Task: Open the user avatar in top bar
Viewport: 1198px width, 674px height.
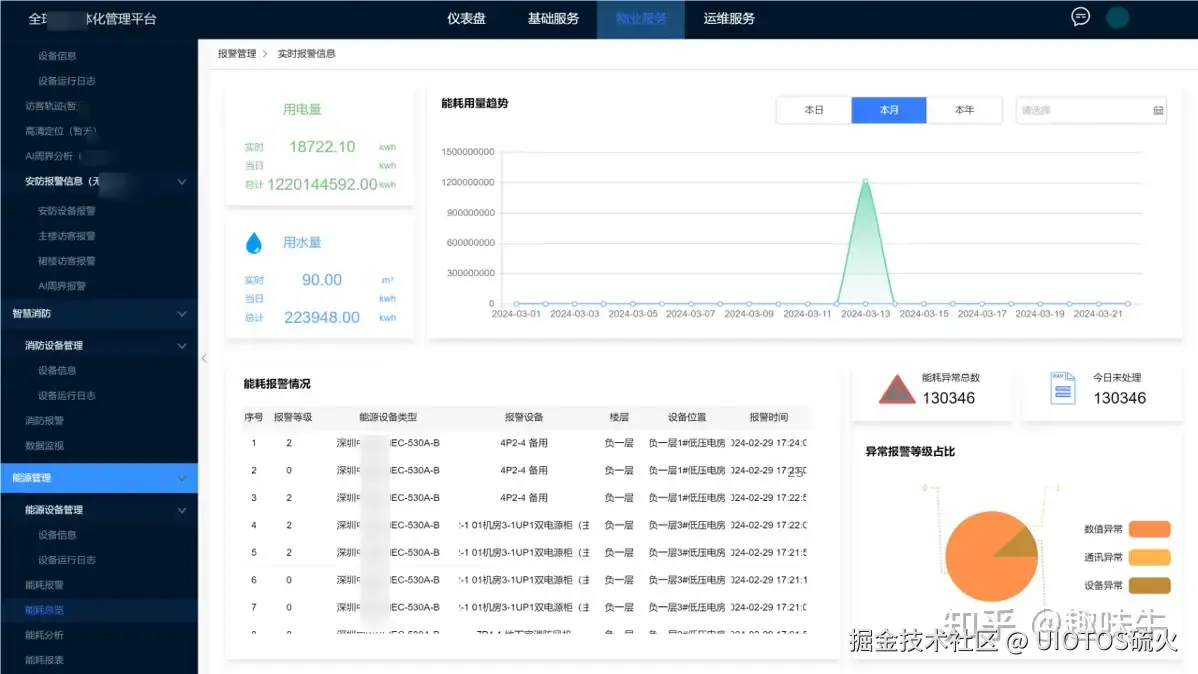Action: pyautogui.click(x=1118, y=18)
